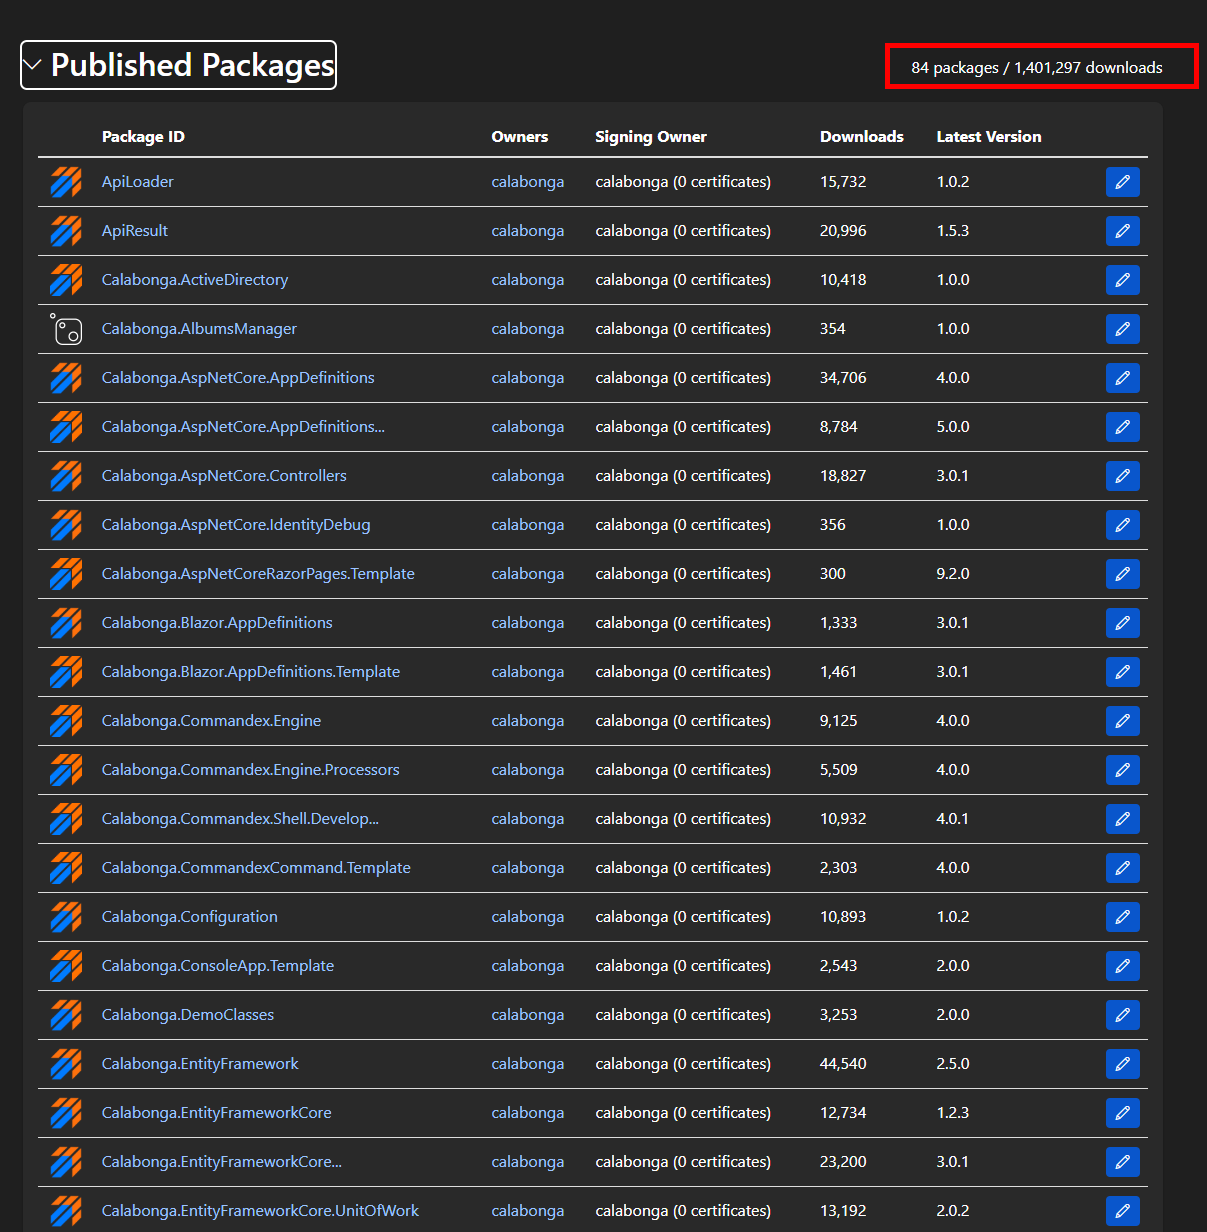Open Calabonga.DemoClasses package
This screenshot has height=1232, width=1207.
click(187, 1015)
